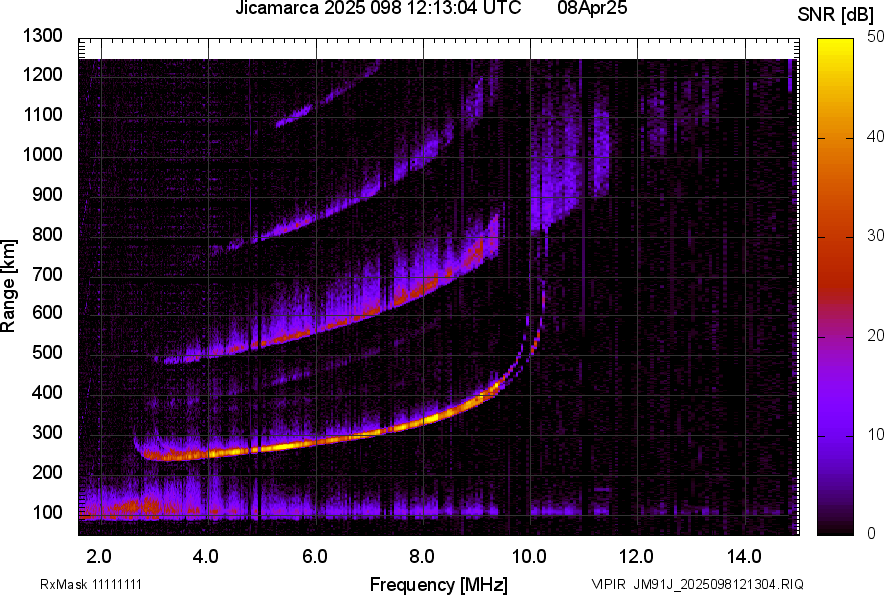Click the SNR colorbar gradient strip
Screen dimensions: 884x595
coord(836,287)
